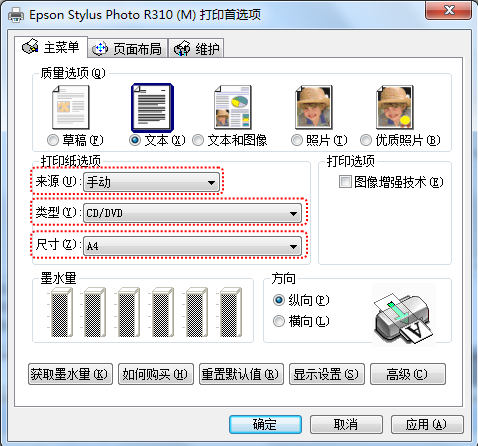Expand the 类型 CD/DVD dropdown

192,213
